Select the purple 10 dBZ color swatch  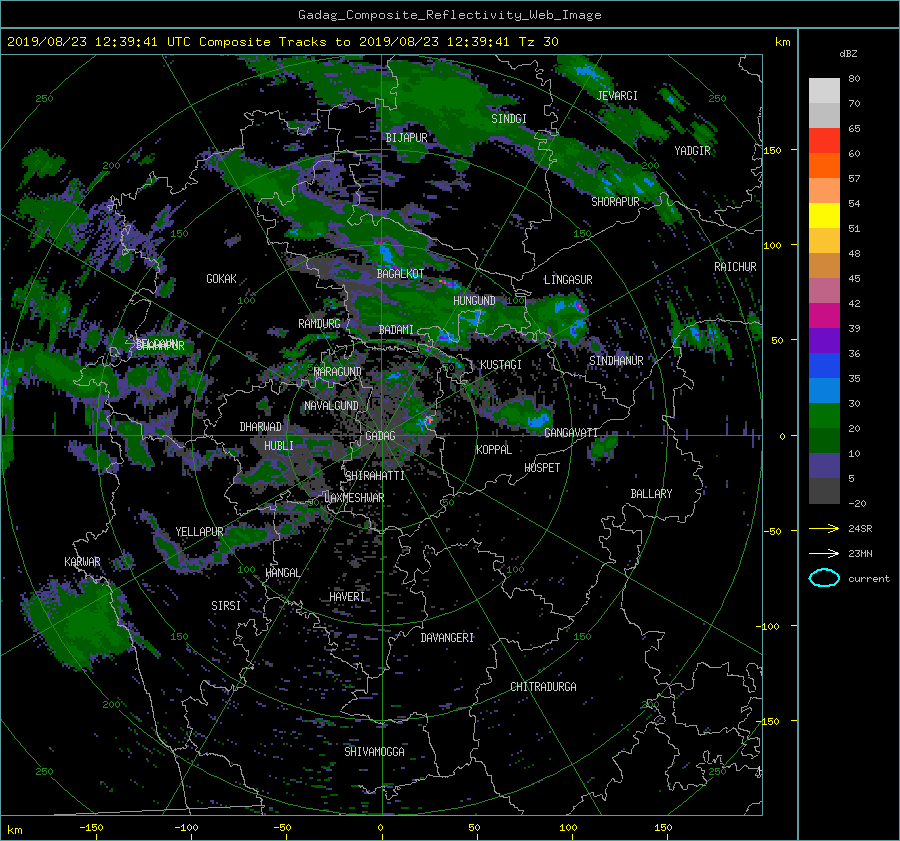(824, 466)
